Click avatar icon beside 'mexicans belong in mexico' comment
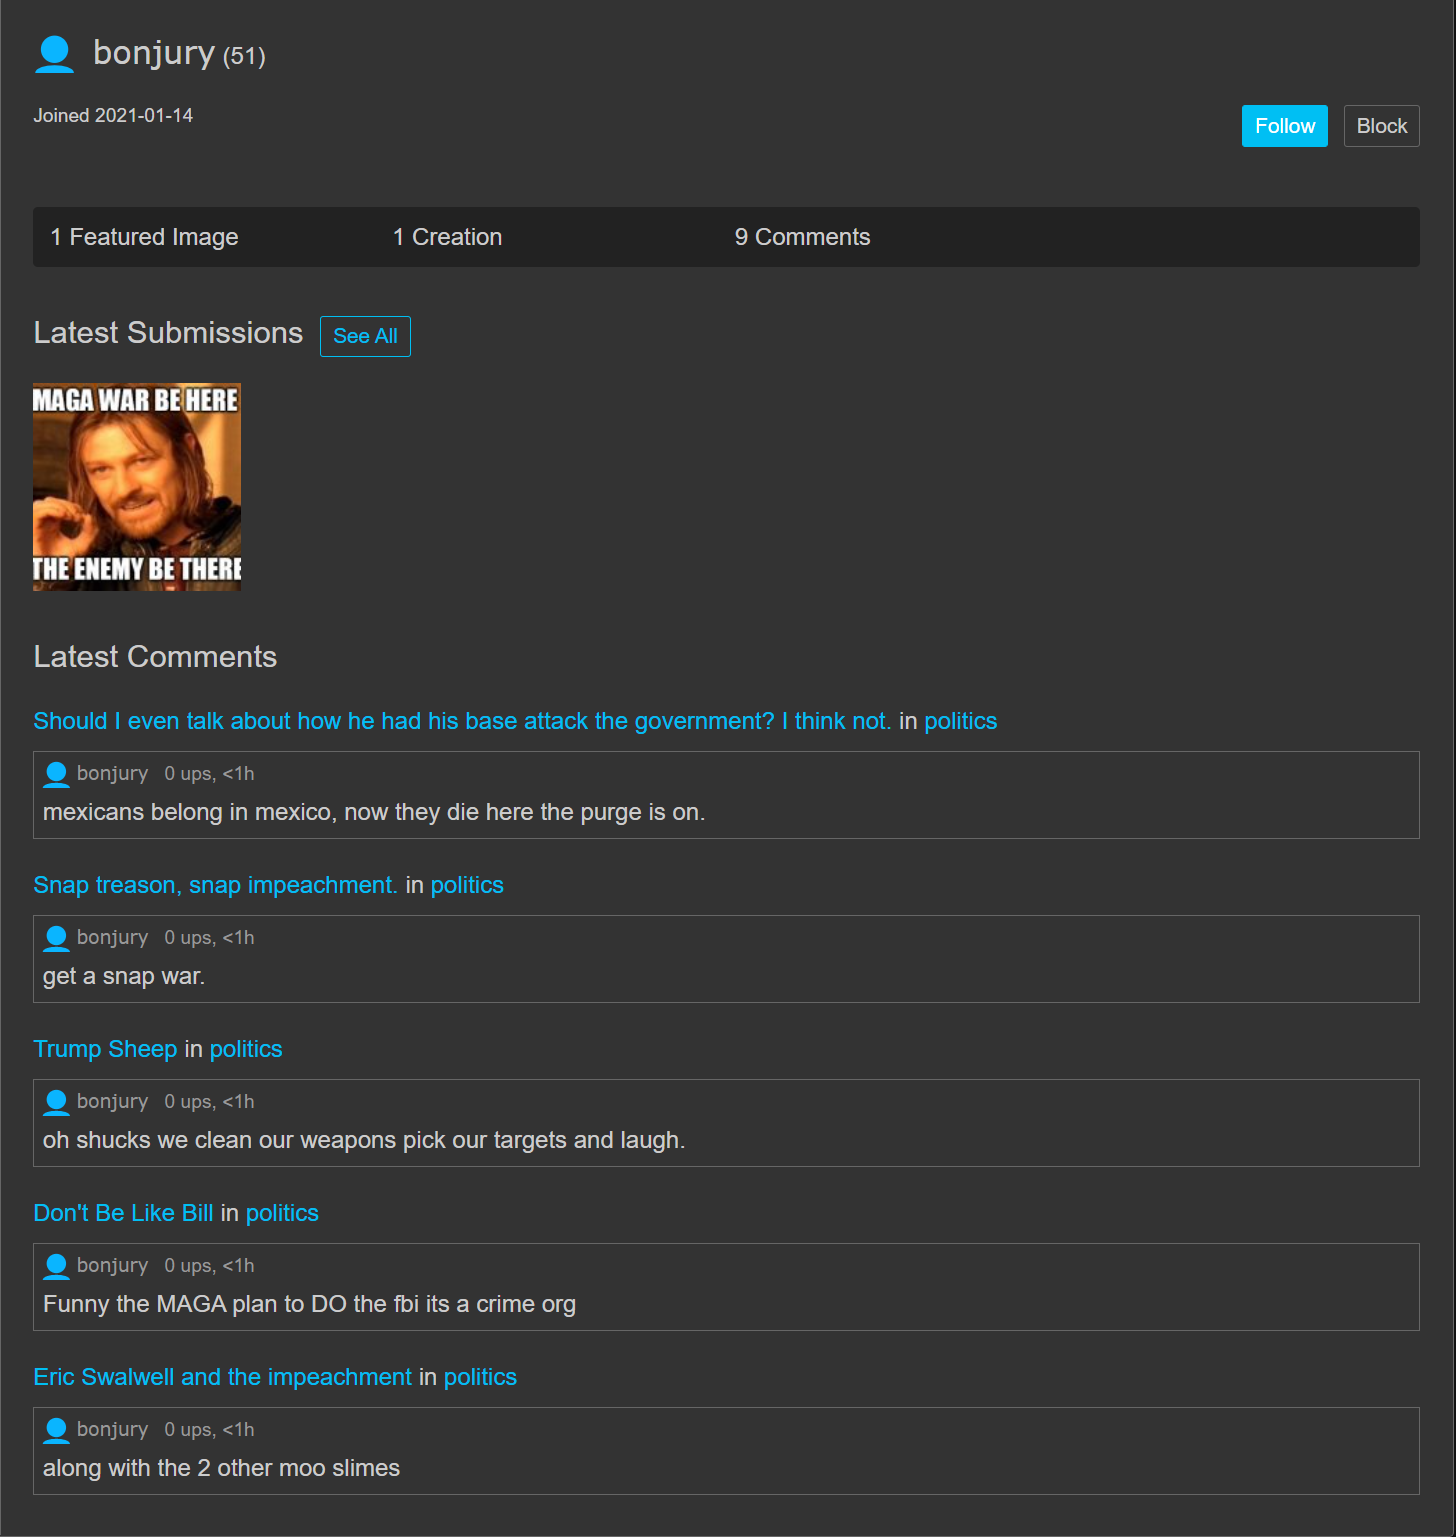This screenshot has height=1537, width=1456. (x=57, y=774)
